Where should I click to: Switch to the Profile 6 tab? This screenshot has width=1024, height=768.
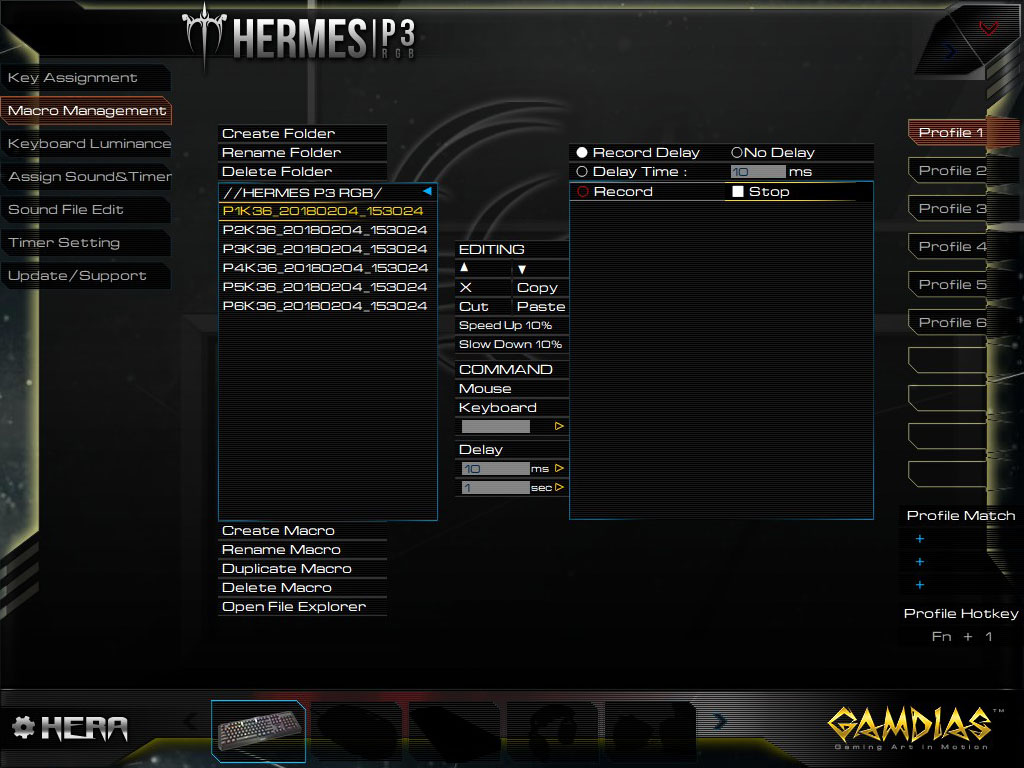click(x=950, y=322)
